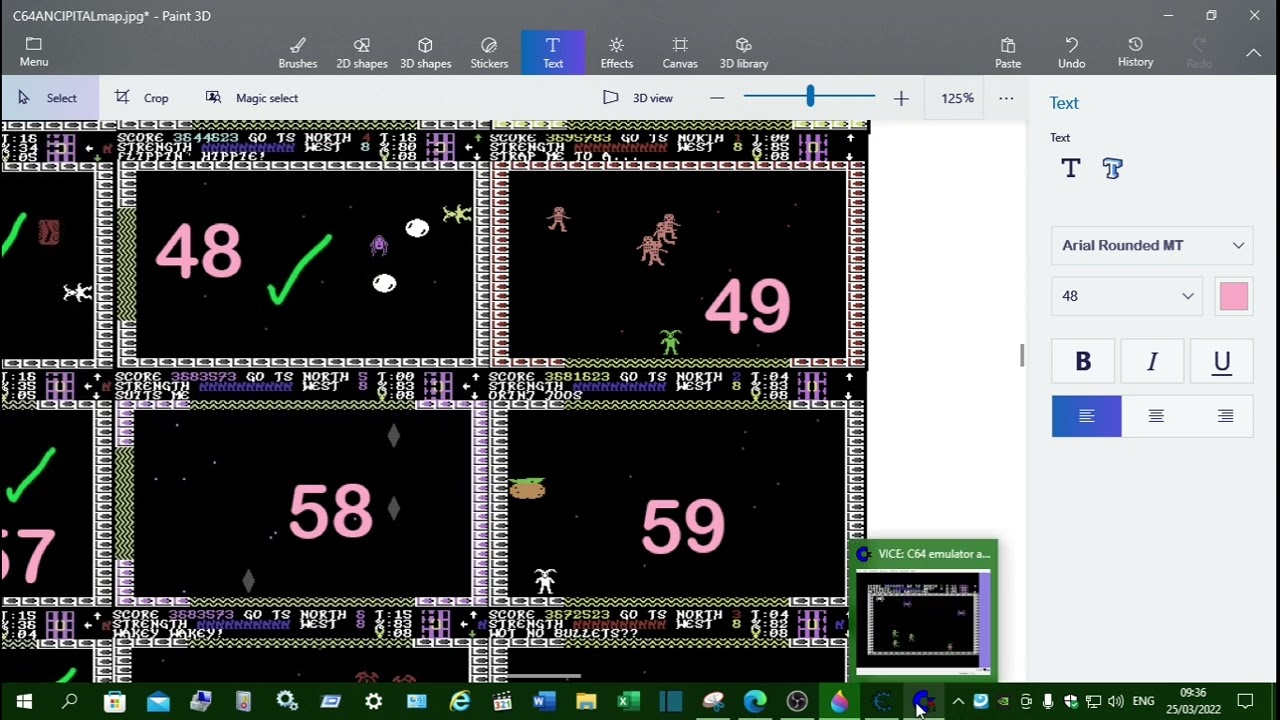Screen dimensions: 1280x720
Task: Undo the last action
Action: (1071, 53)
